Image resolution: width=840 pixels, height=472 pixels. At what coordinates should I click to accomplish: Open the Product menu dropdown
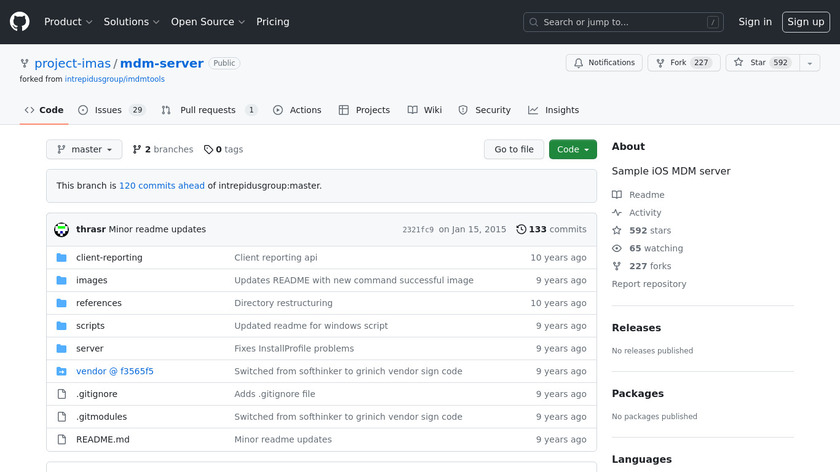pos(68,22)
